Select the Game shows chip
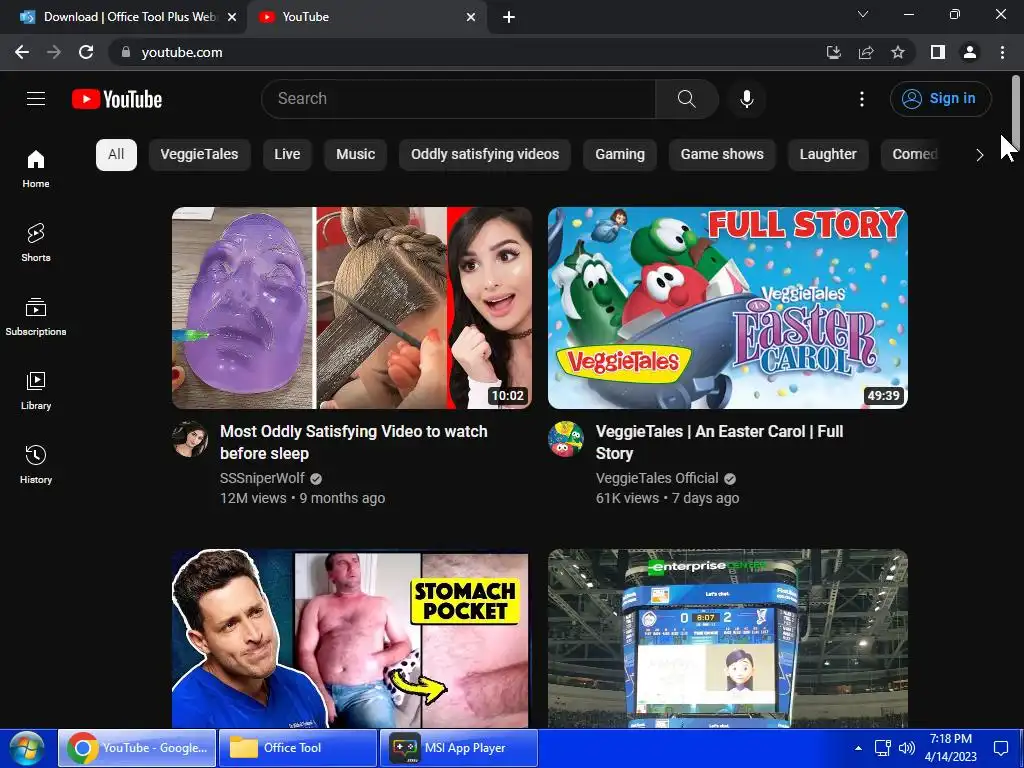1024x768 pixels. click(x=722, y=155)
